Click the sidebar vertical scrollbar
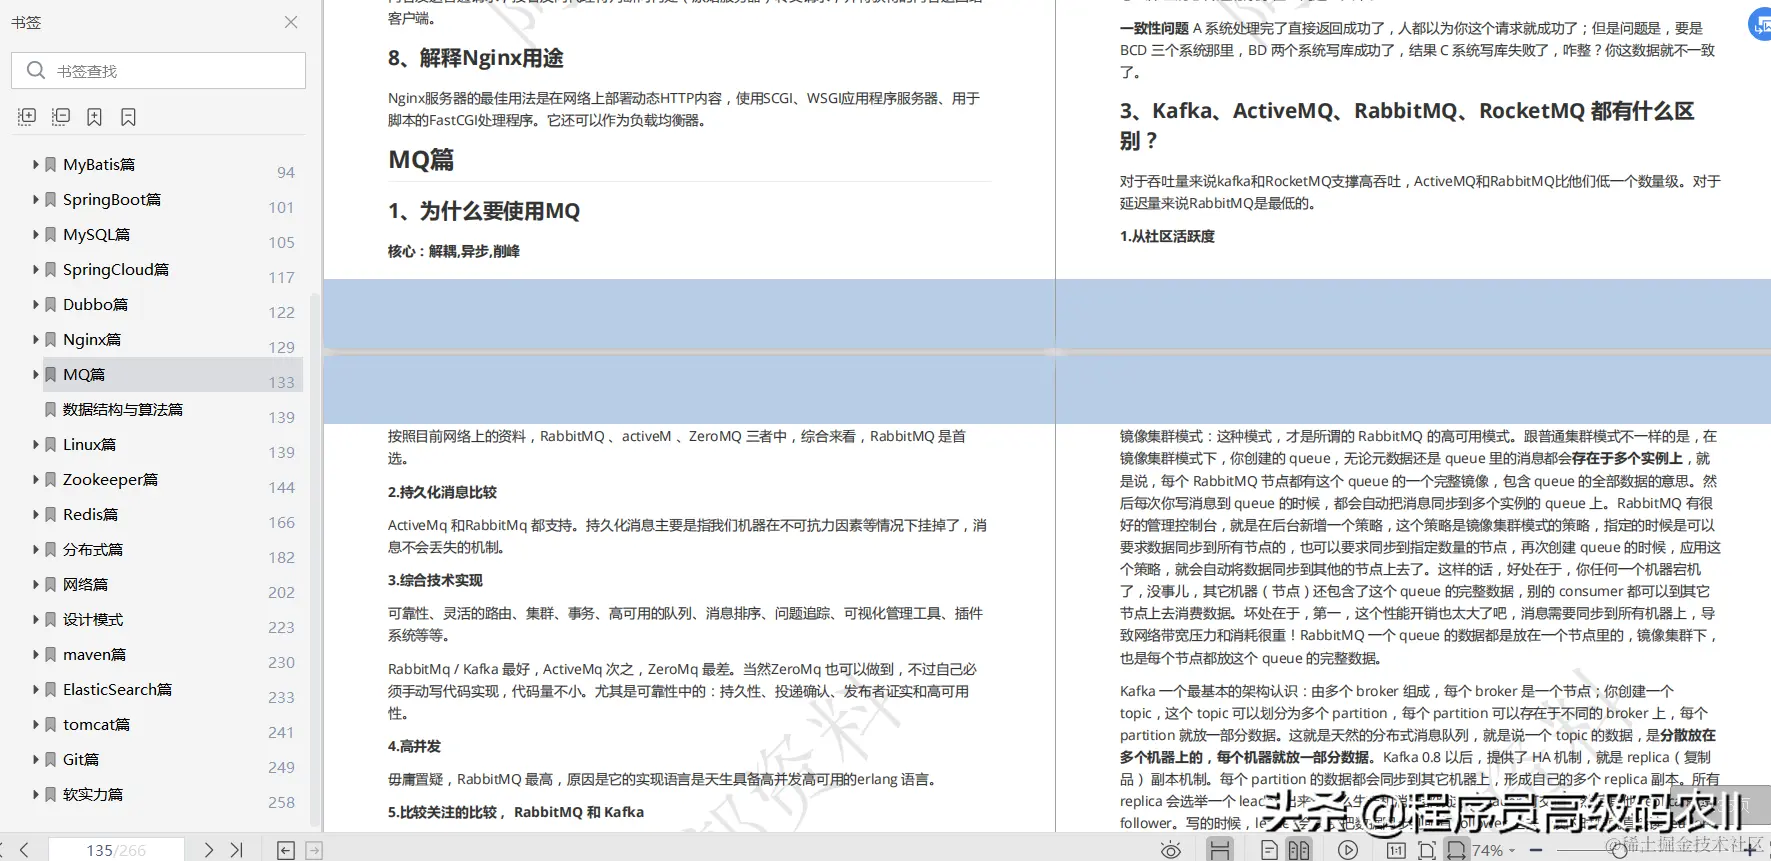The height and width of the screenshot is (861, 1771). tap(315, 560)
